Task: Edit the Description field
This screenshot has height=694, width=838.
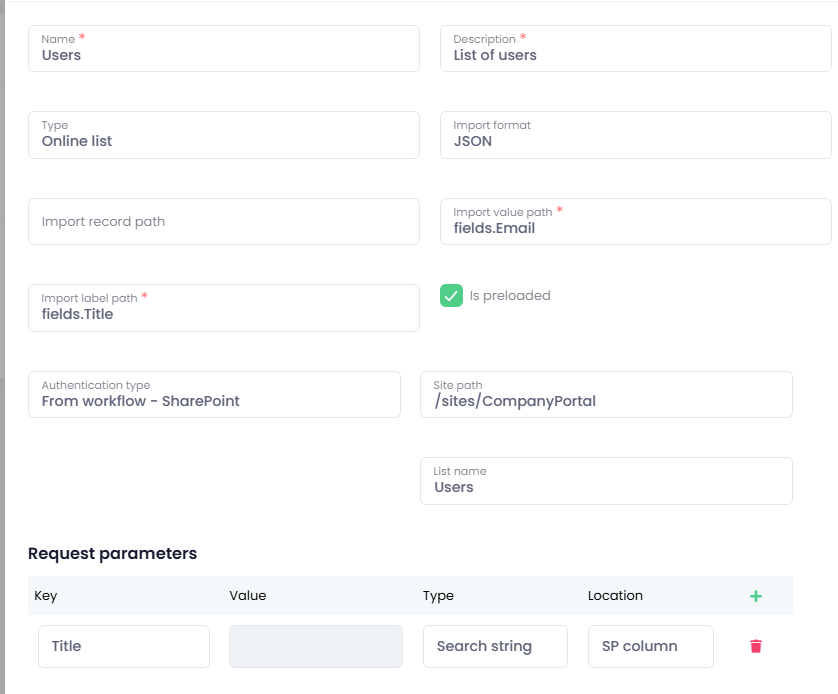Action: [x=635, y=49]
